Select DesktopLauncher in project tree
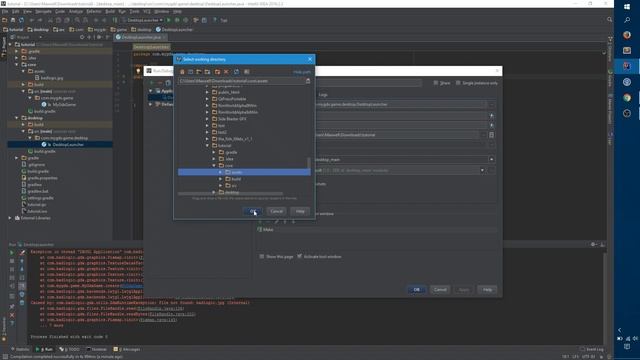 click(x=68, y=144)
